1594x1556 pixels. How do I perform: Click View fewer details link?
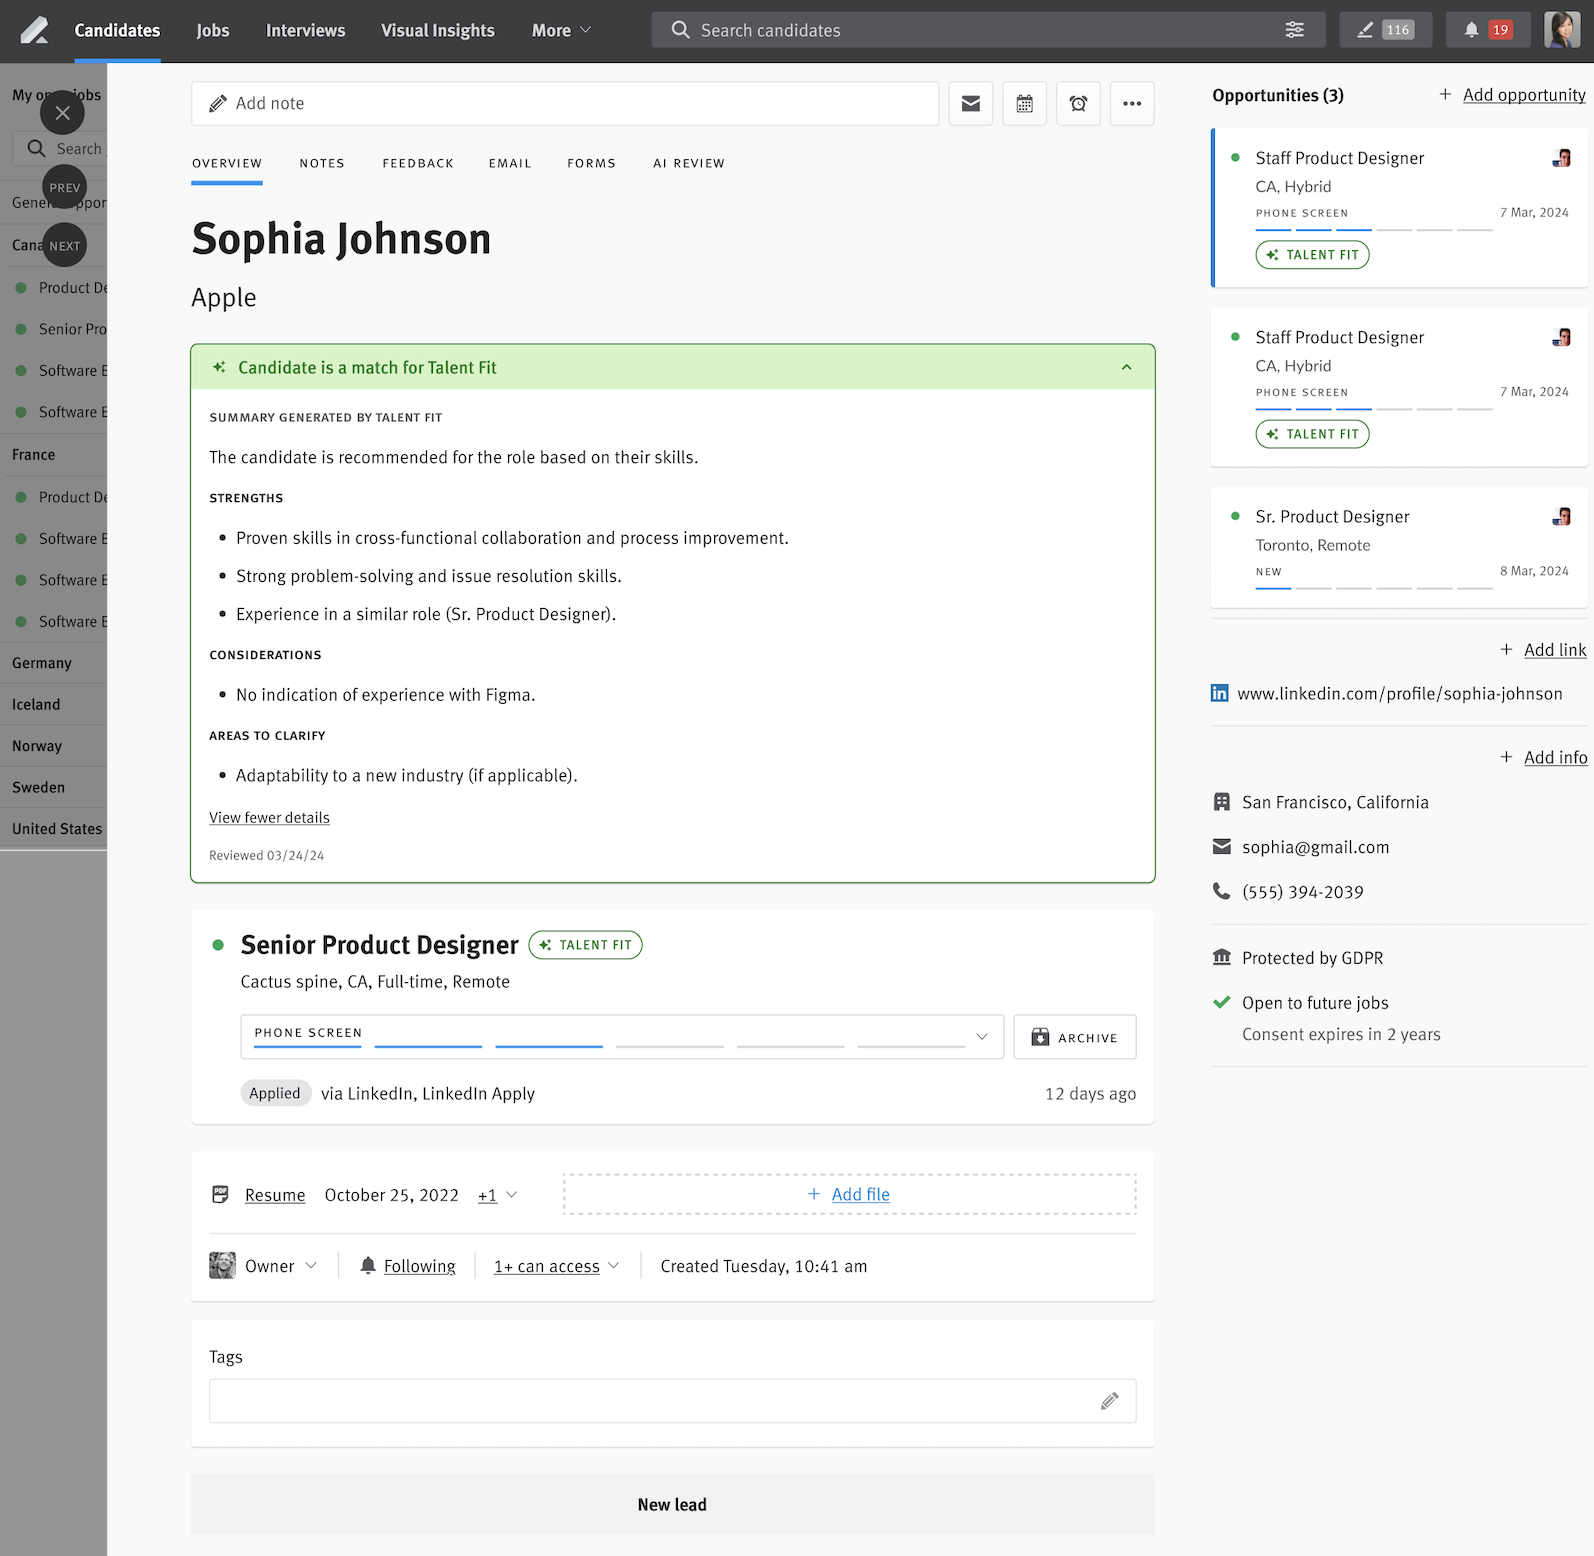pyautogui.click(x=269, y=818)
